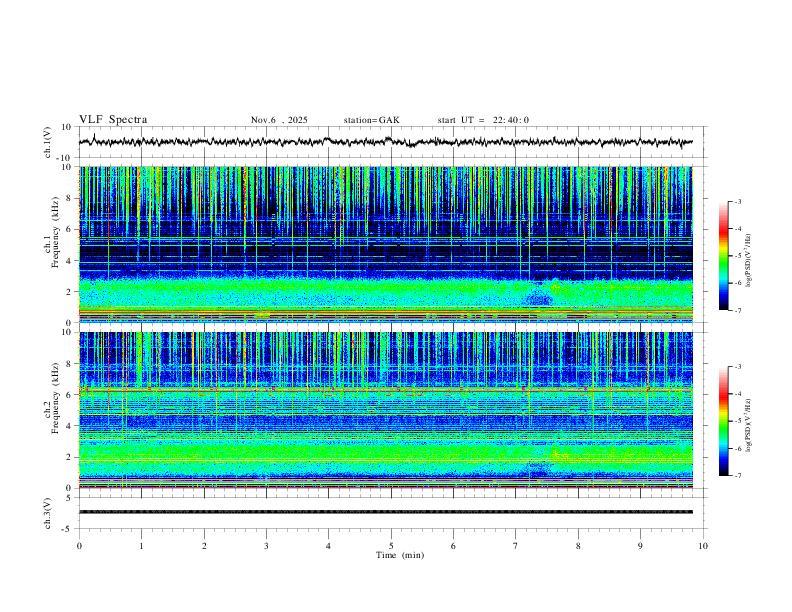Select the 8 minute tick label on time axis
The height and width of the screenshot is (612, 792).
point(578,545)
